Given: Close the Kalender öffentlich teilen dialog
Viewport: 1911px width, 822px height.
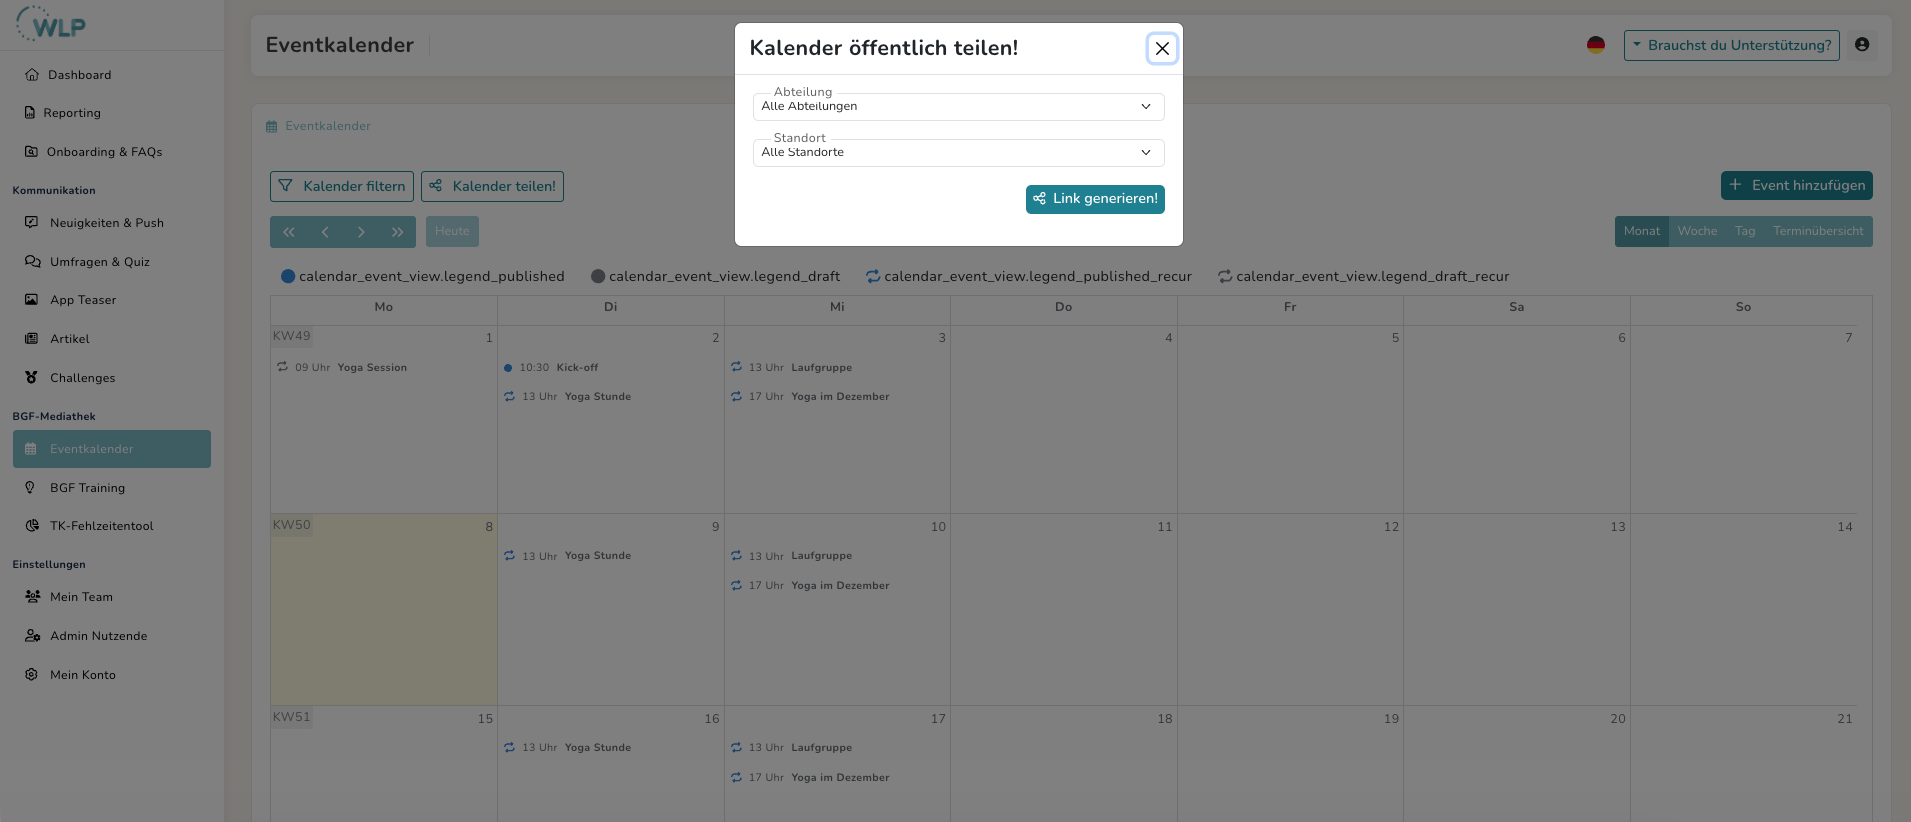Looking at the screenshot, I should pyautogui.click(x=1162, y=48).
